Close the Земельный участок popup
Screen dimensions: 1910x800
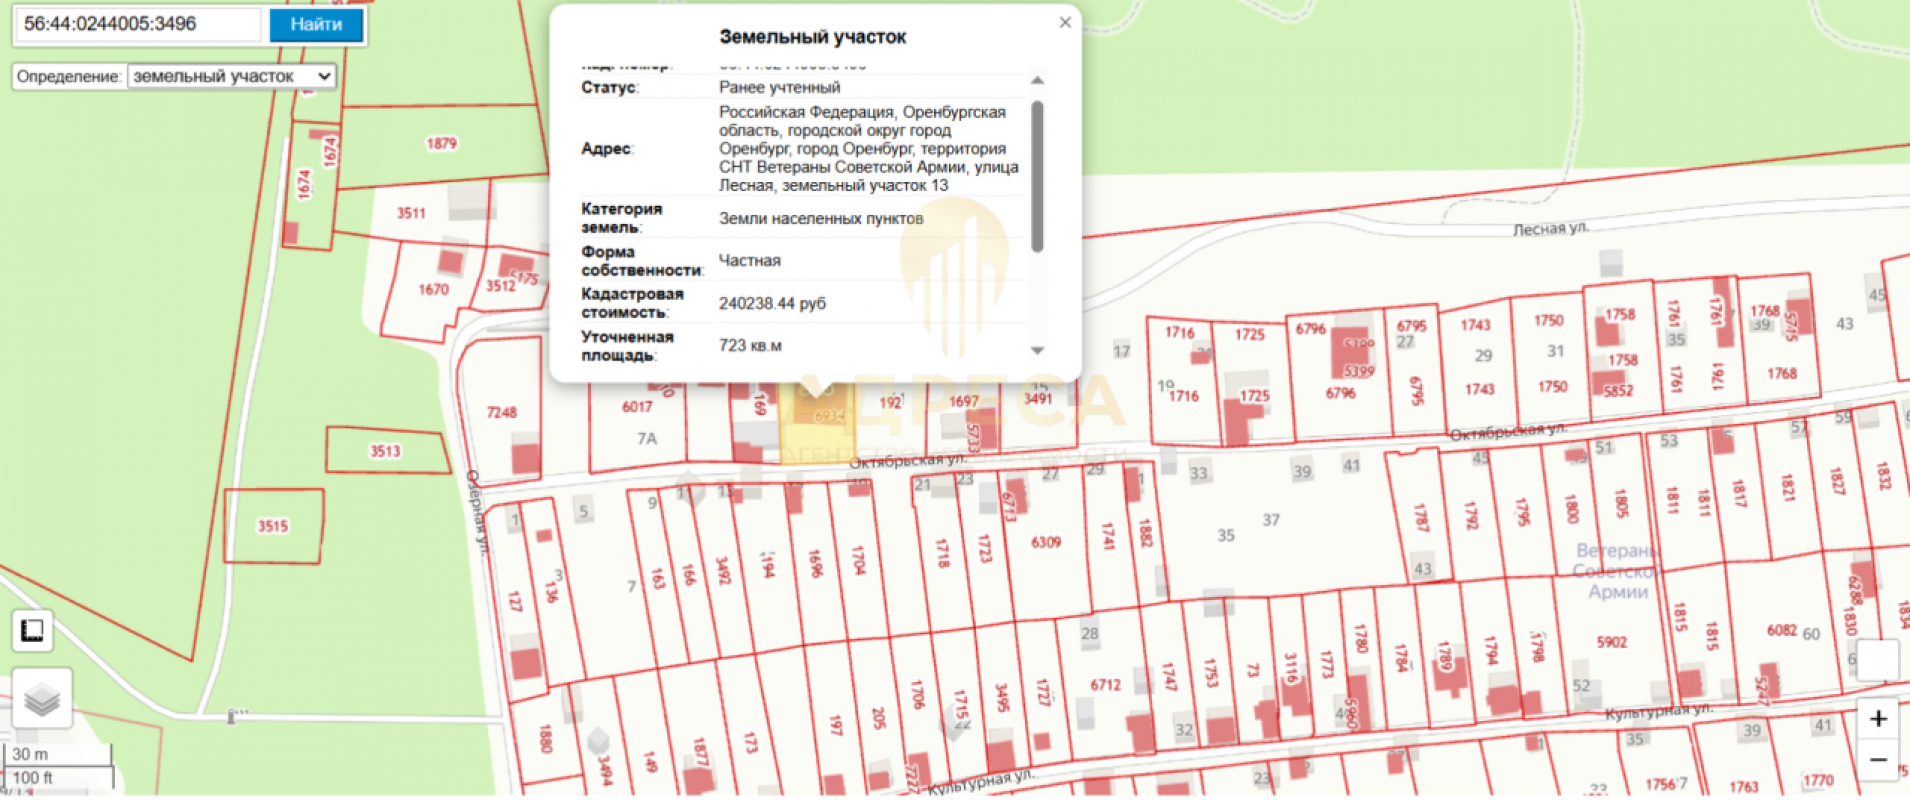click(x=1065, y=23)
